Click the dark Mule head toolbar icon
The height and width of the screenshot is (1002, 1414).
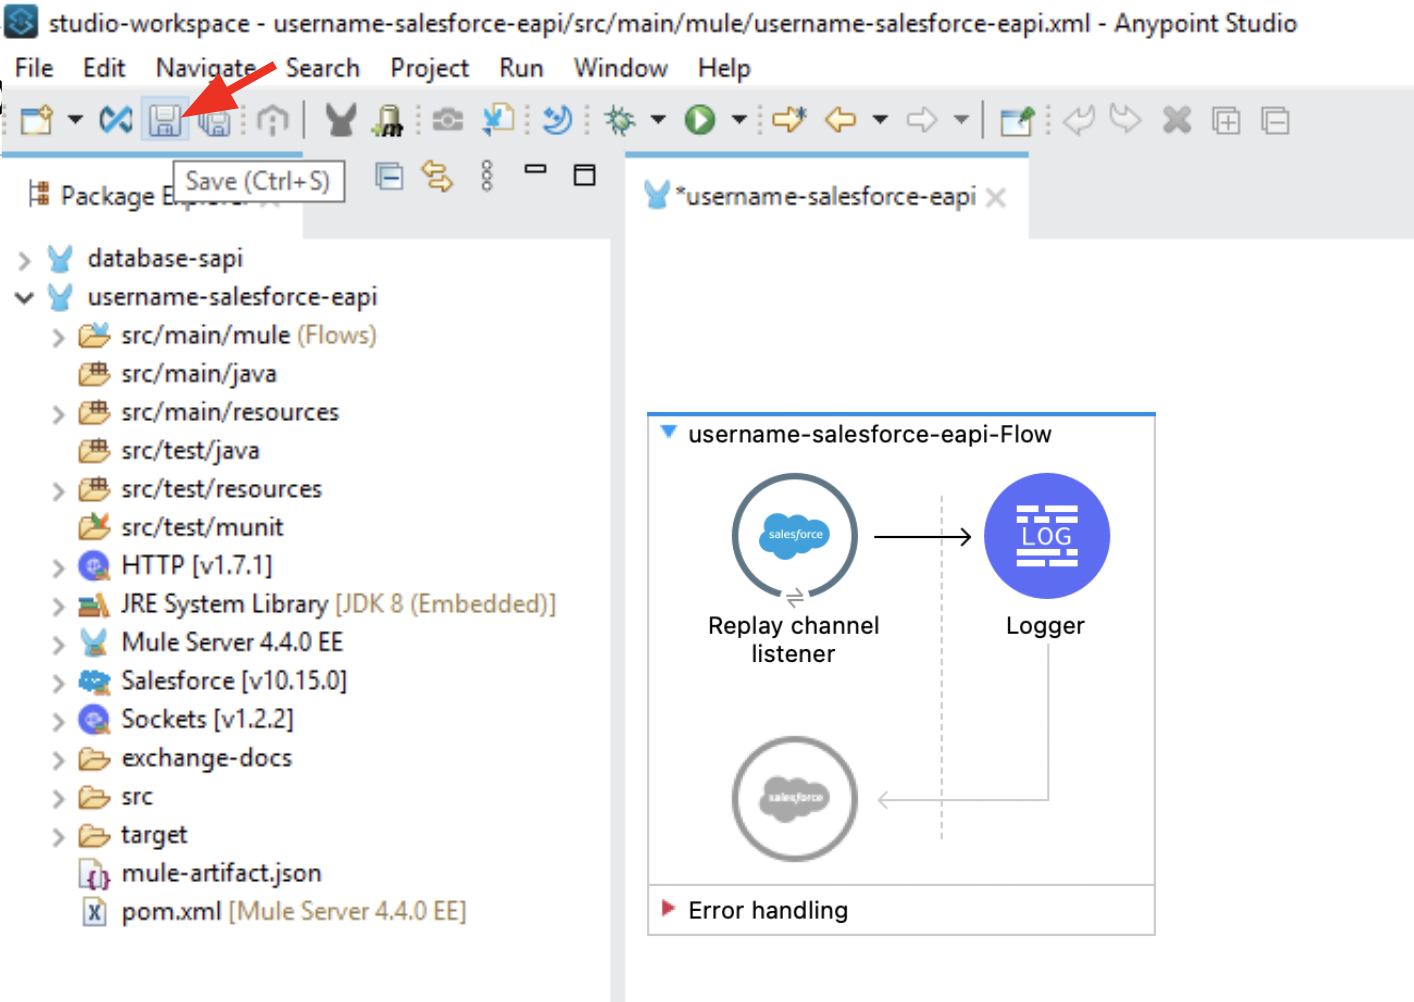pos(340,120)
